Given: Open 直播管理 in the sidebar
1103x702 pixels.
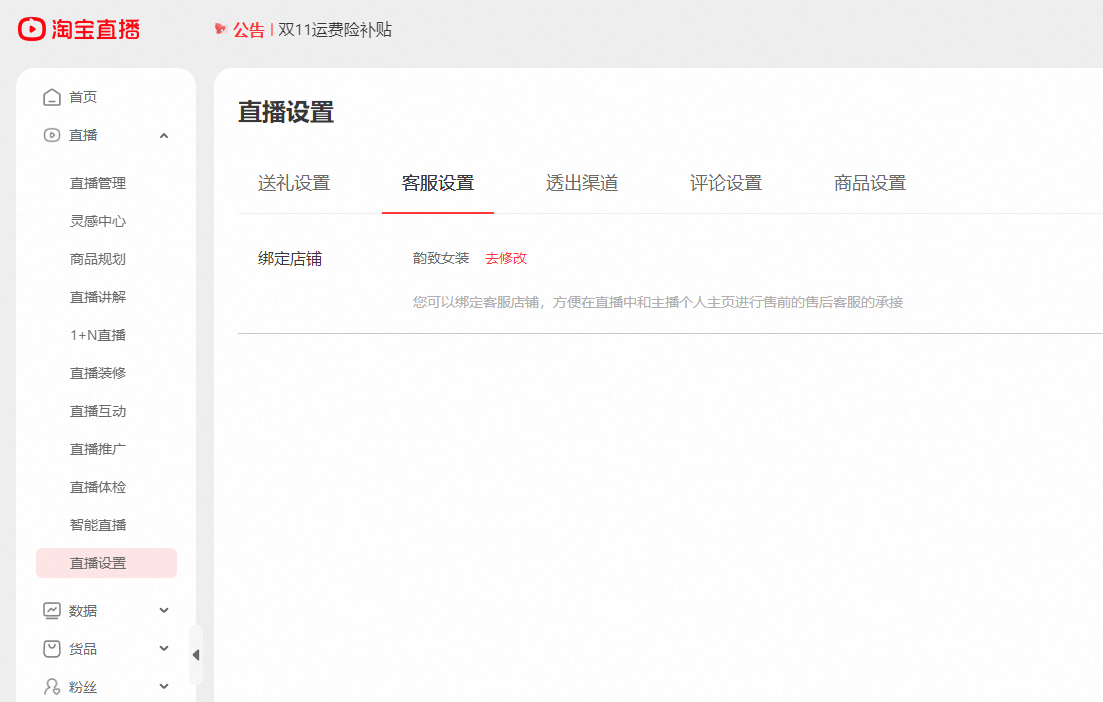Looking at the screenshot, I should coord(98,183).
